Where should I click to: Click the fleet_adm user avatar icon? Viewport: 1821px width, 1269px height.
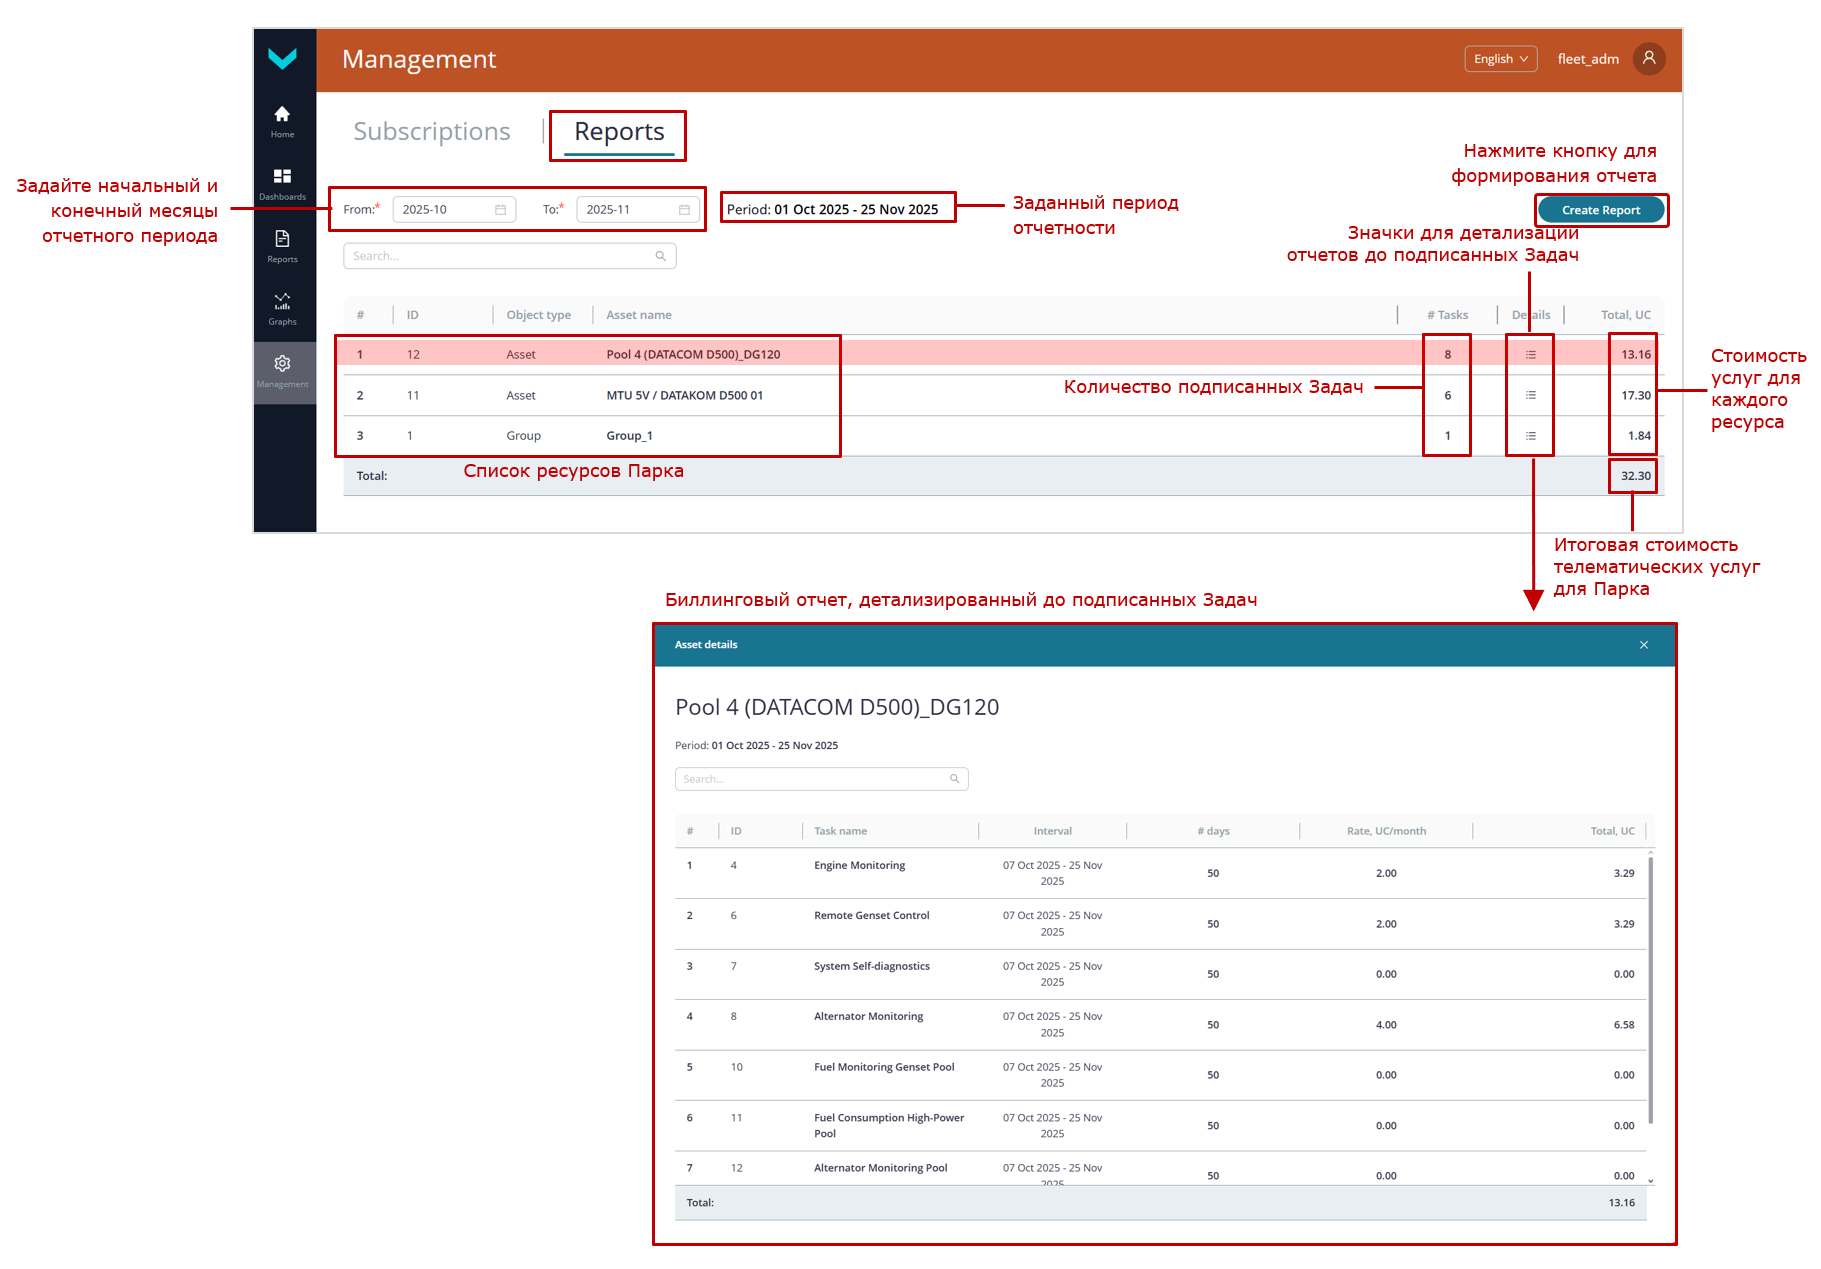click(1648, 59)
